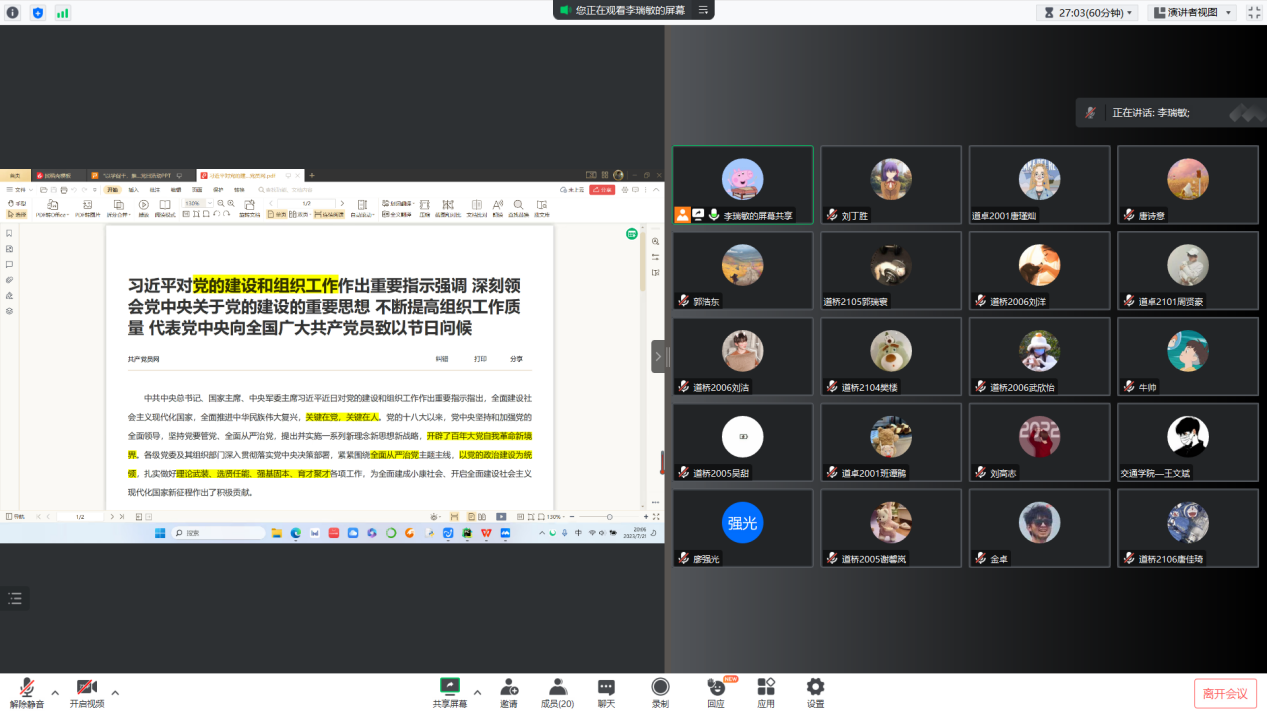This screenshot has height=713, width=1267.
Task: Unmute microphone with 解除静音 button
Action: [27, 689]
